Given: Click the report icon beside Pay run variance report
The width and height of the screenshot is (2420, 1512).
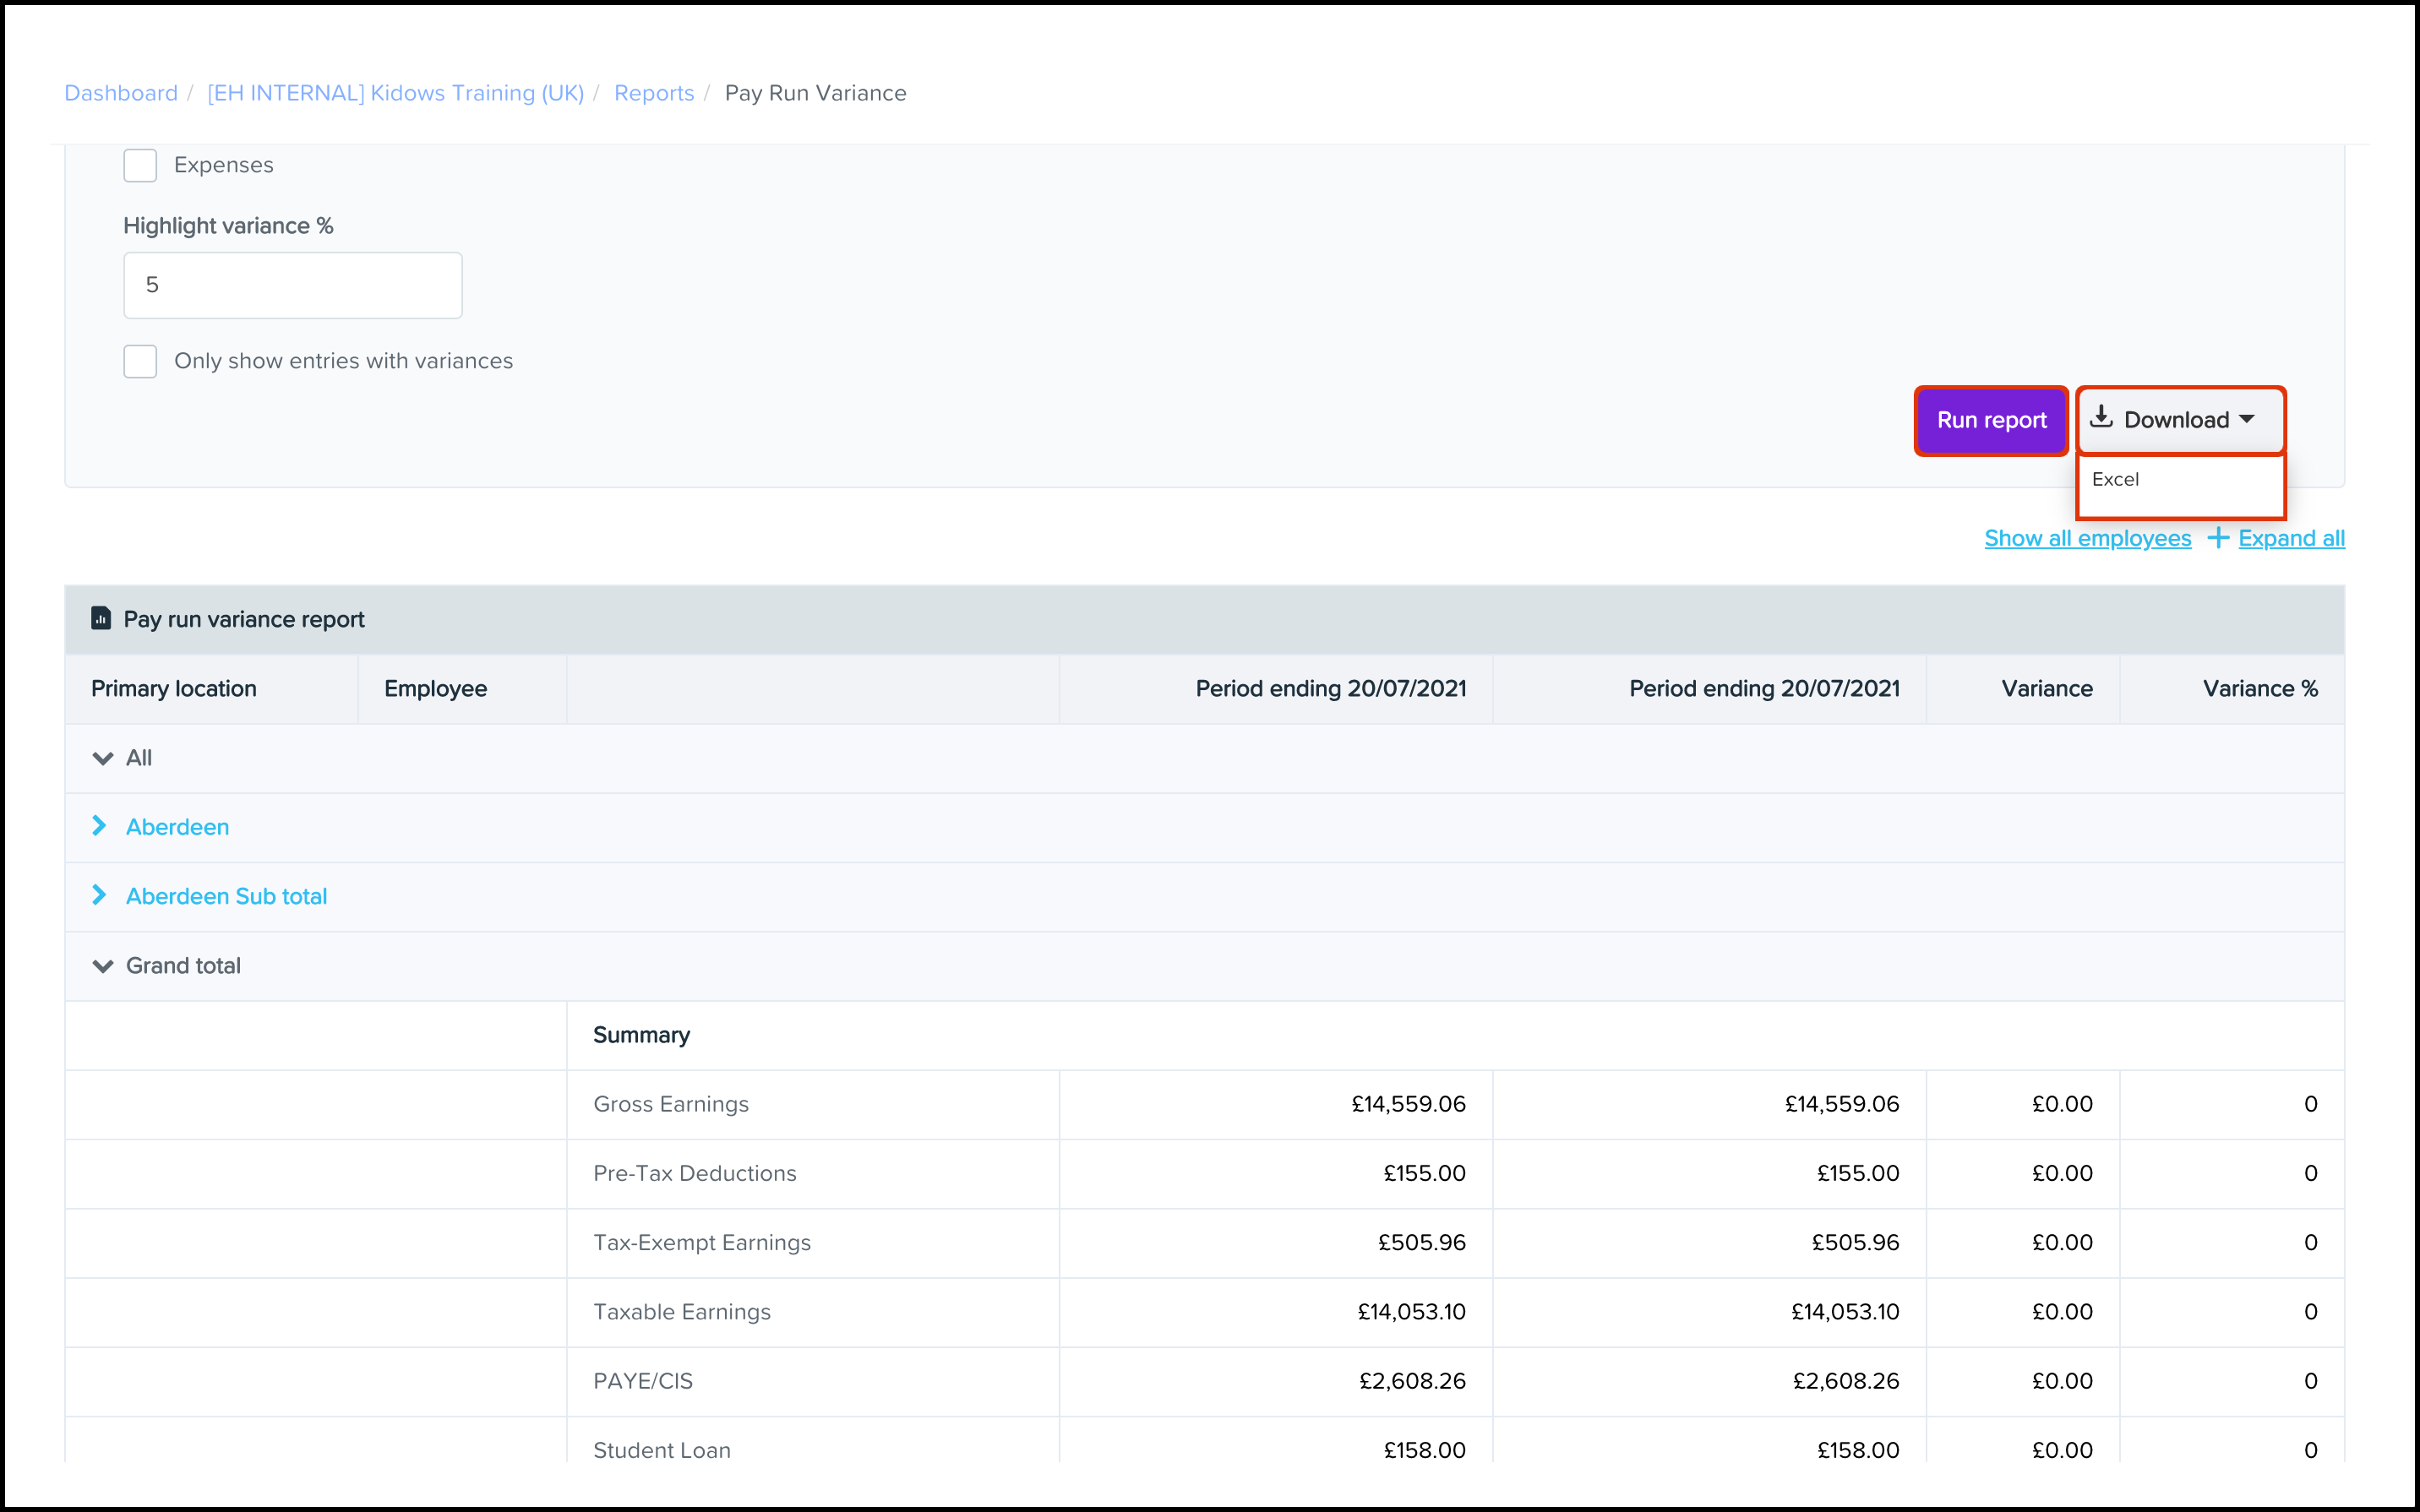Looking at the screenshot, I should (x=101, y=618).
